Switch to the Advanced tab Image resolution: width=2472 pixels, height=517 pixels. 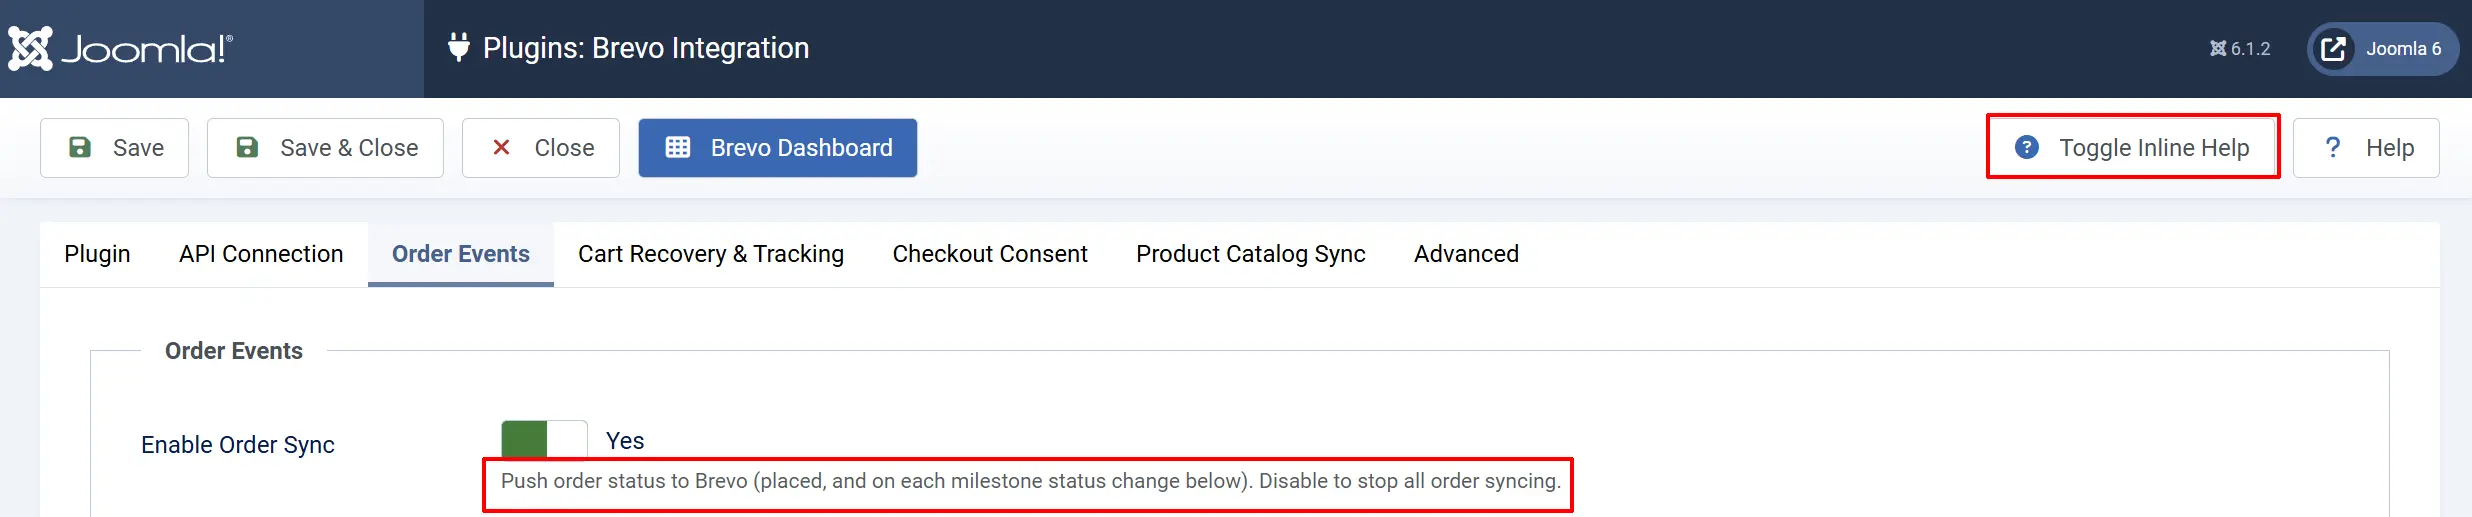point(1466,254)
